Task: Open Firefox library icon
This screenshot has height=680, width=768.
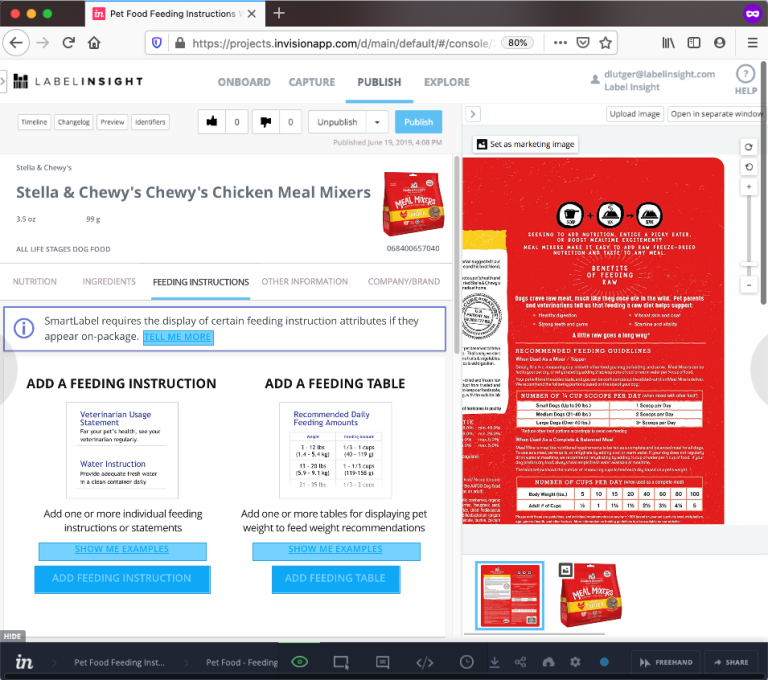Action: click(x=668, y=43)
